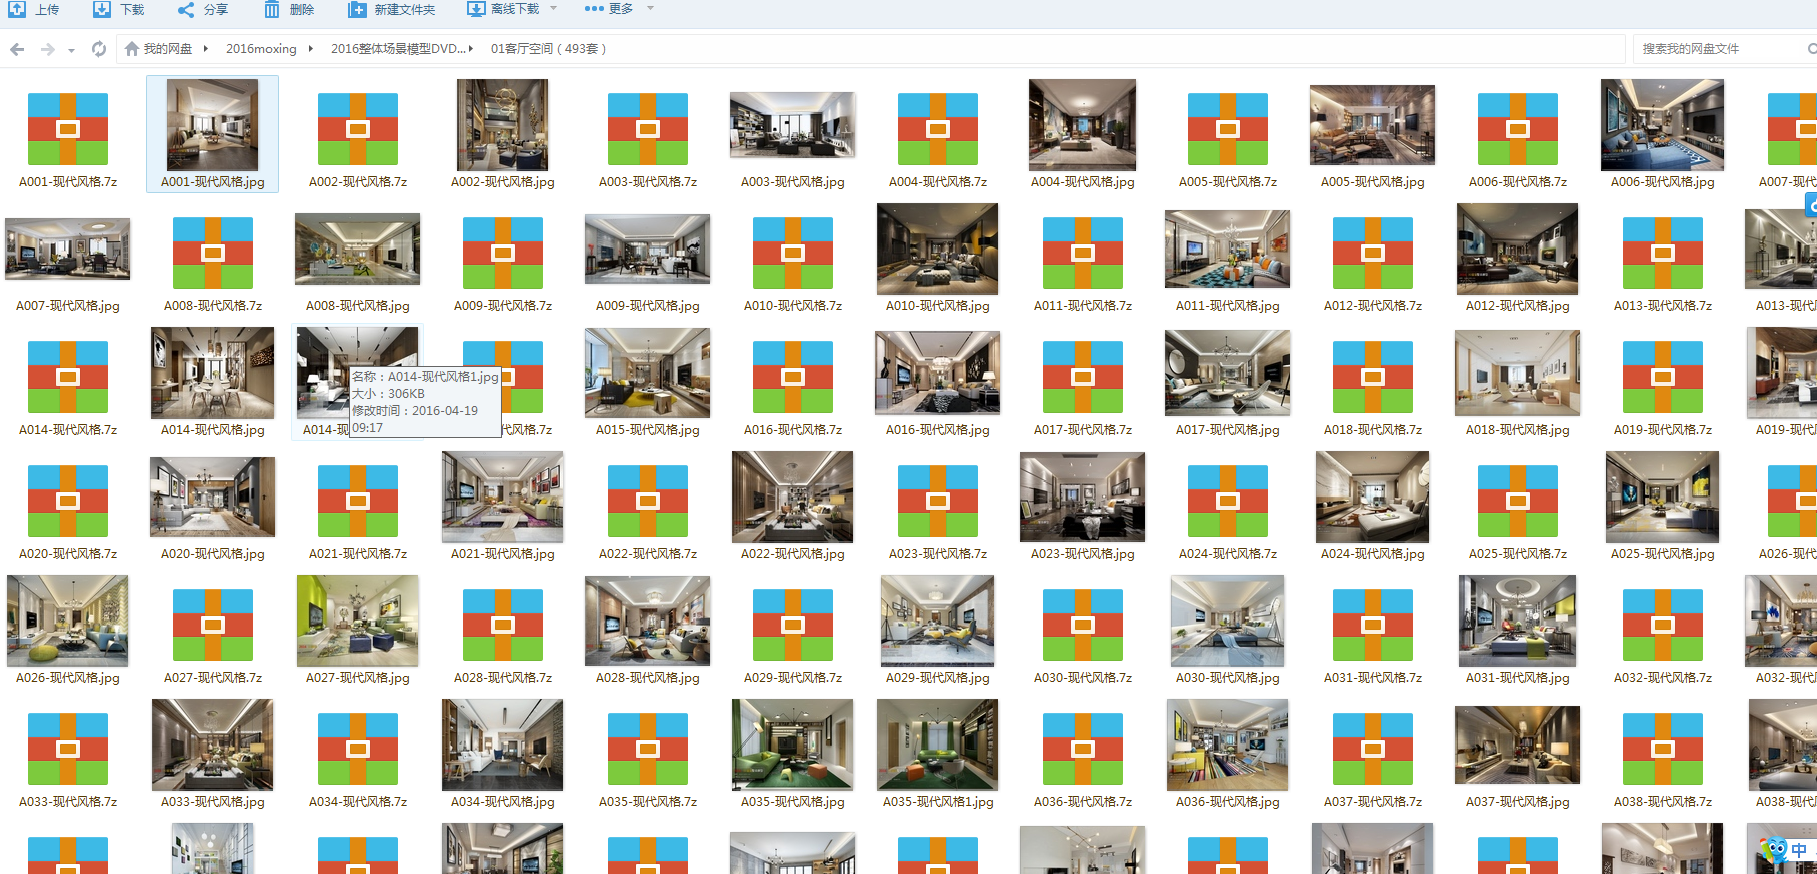Image resolution: width=1817 pixels, height=874 pixels.
Task: Navigate to the 2016moxing breadcrumb folder
Action: 261,49
